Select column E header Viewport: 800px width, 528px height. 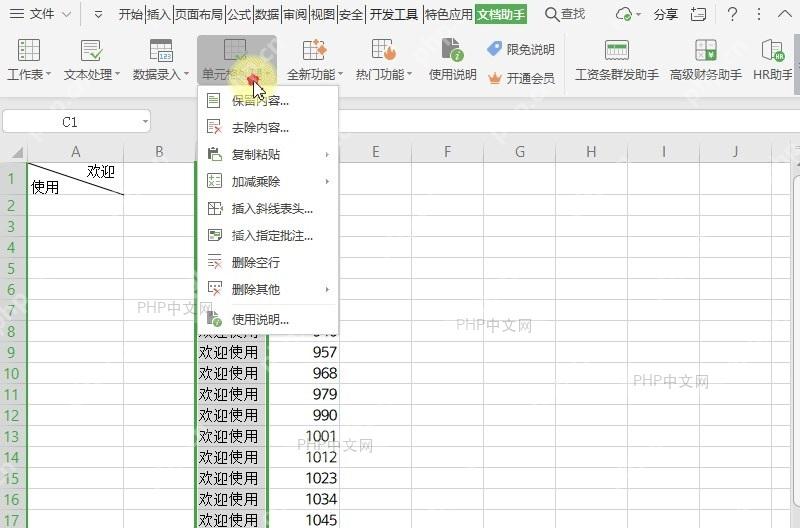(x=376, y=152)
